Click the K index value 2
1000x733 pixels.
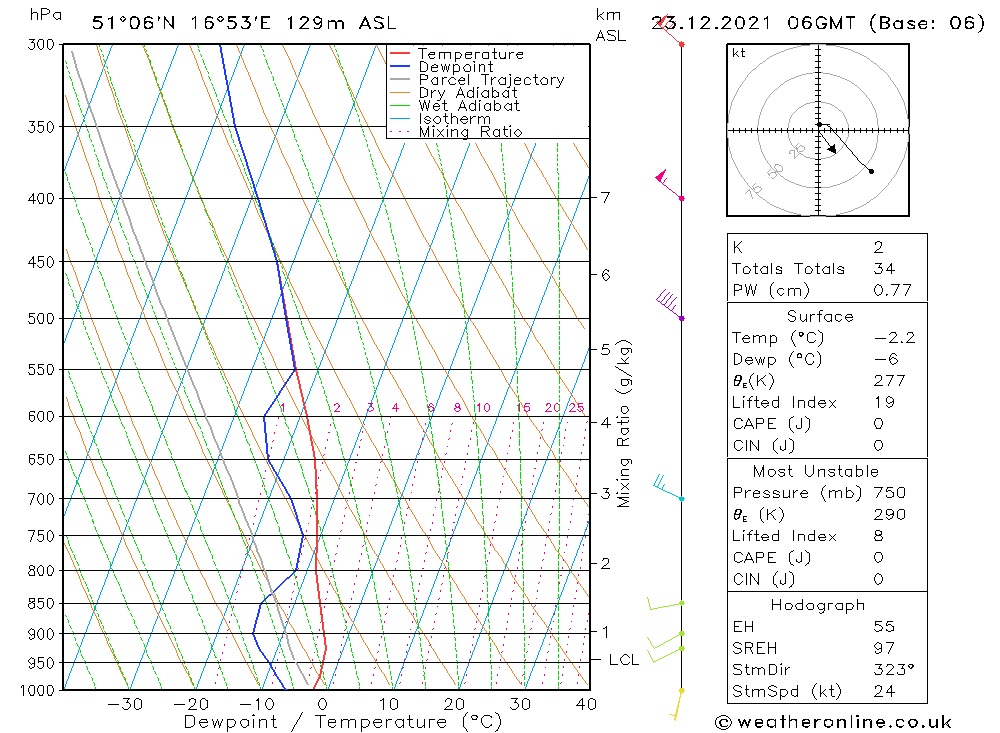(x=878, y=247)
